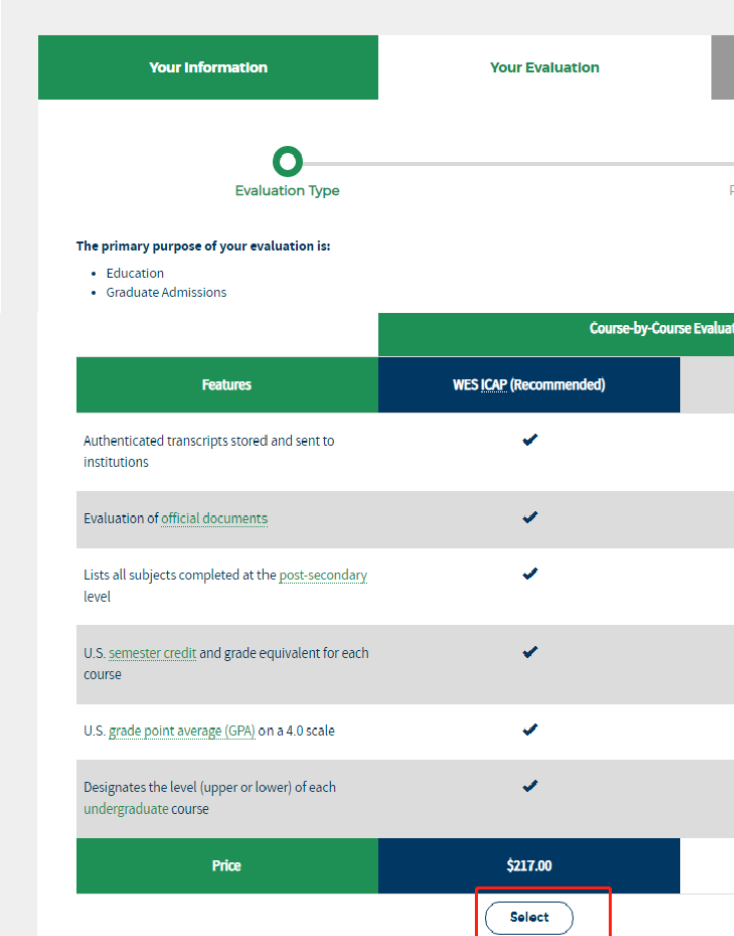Click checkmark for course level designation row
Screen dimensions: 734x936
pyautogui.click(x=530, y=786)
